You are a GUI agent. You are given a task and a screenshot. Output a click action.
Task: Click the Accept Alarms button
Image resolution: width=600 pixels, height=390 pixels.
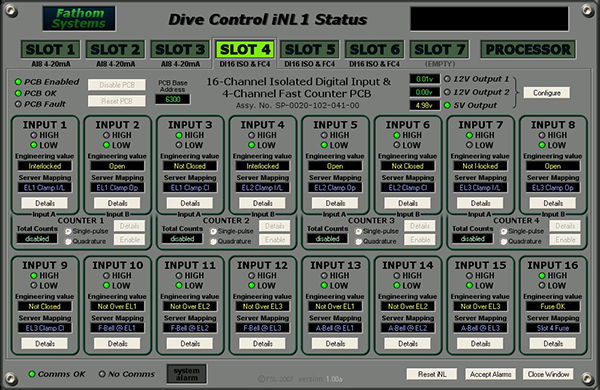pyautogui.click(x=491, y=374)
